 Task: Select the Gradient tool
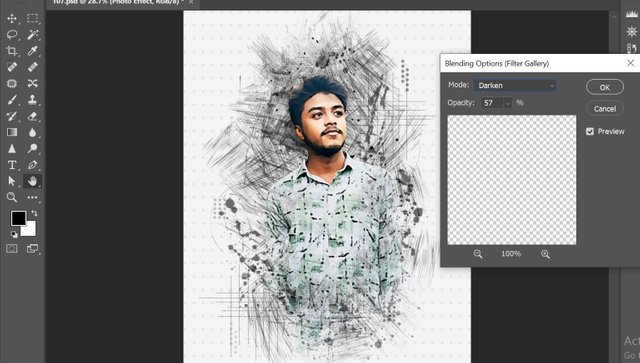pos(12,132)
